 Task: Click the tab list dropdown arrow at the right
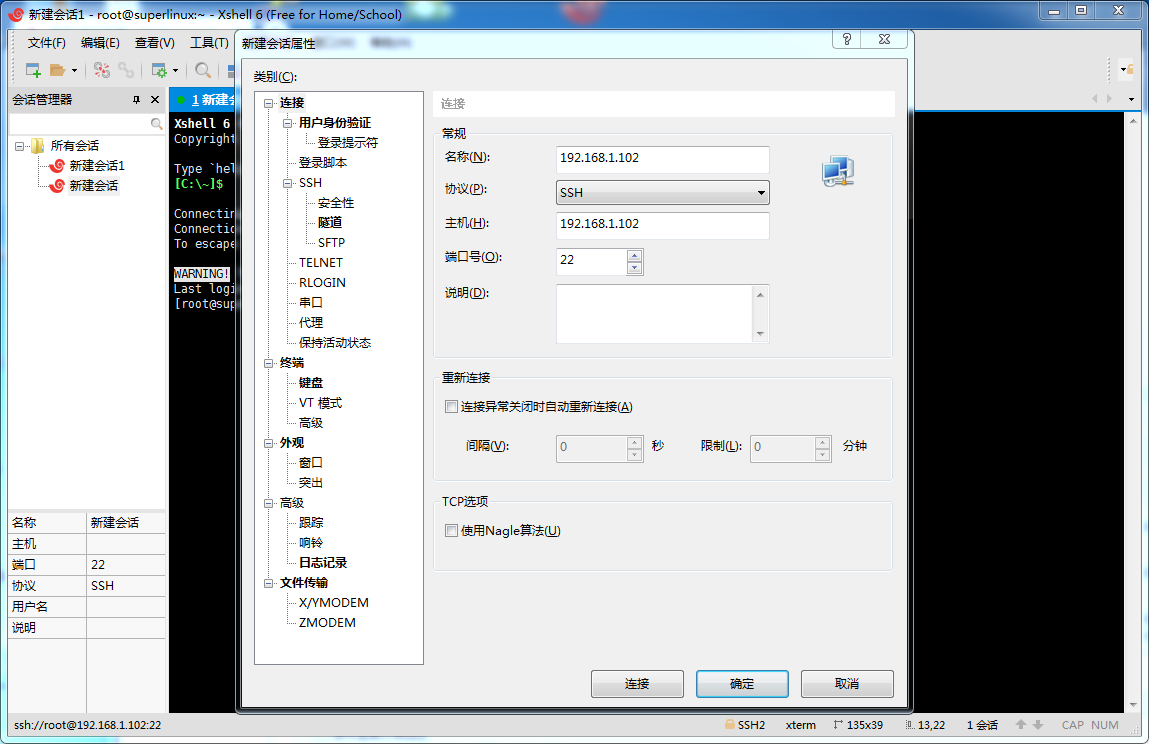click(1131, 99)
